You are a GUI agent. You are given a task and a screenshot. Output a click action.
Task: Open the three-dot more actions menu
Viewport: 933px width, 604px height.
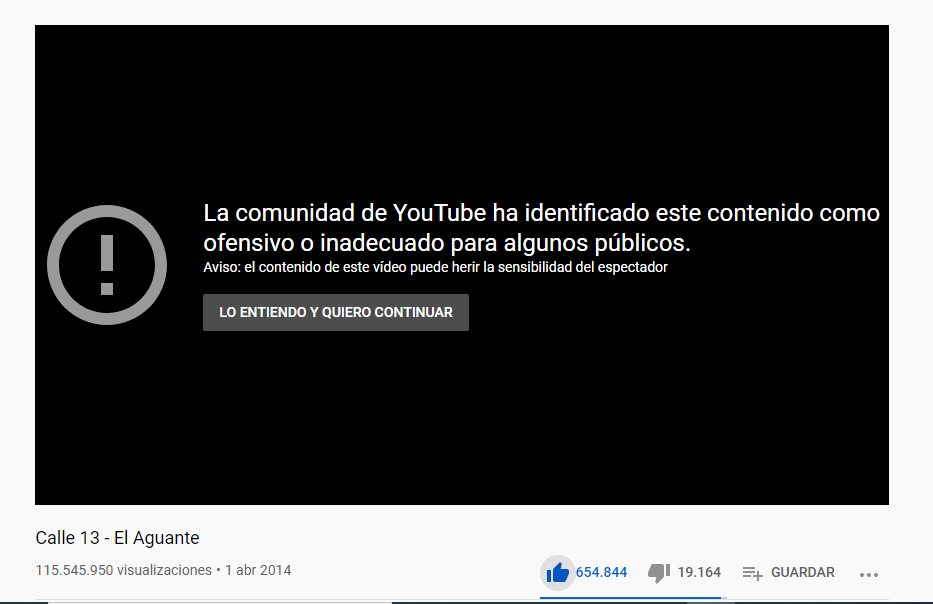[868, 574]
